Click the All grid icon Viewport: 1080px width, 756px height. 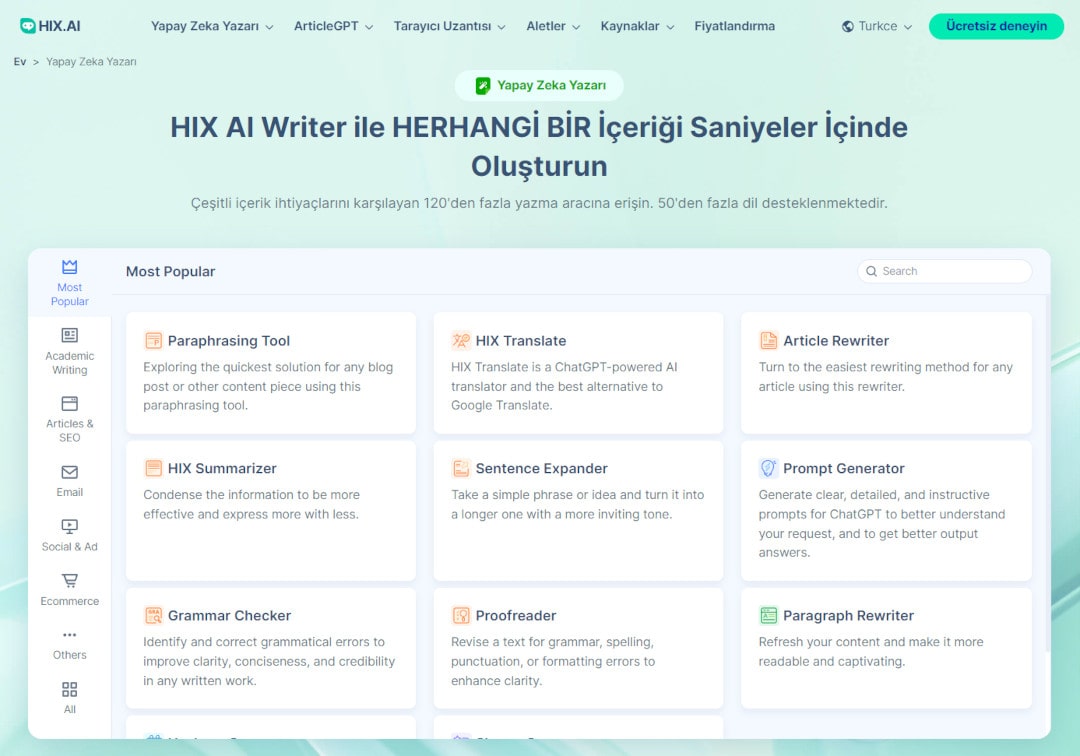tap(70, 689)
